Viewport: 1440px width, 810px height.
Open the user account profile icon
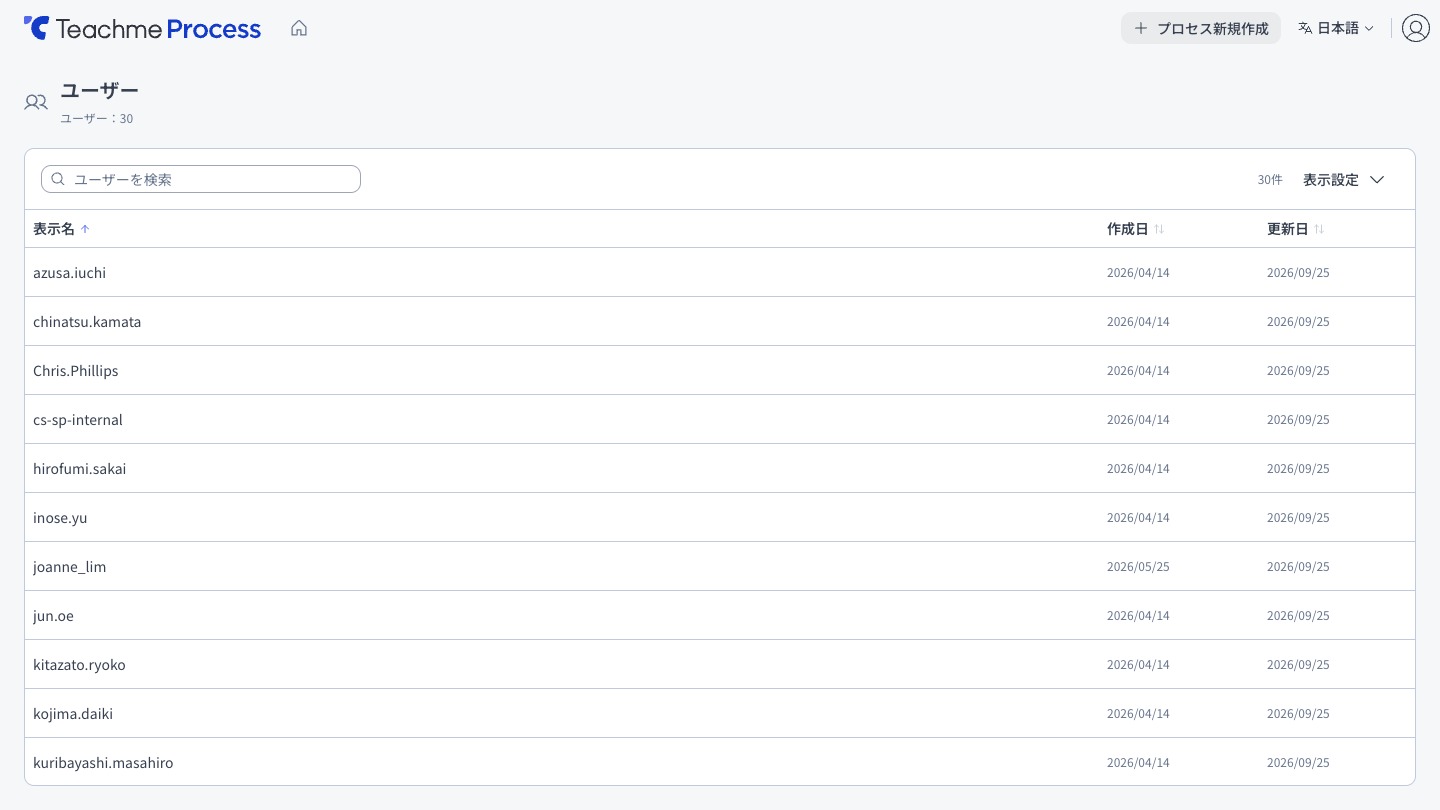(x=1415, y=28)
